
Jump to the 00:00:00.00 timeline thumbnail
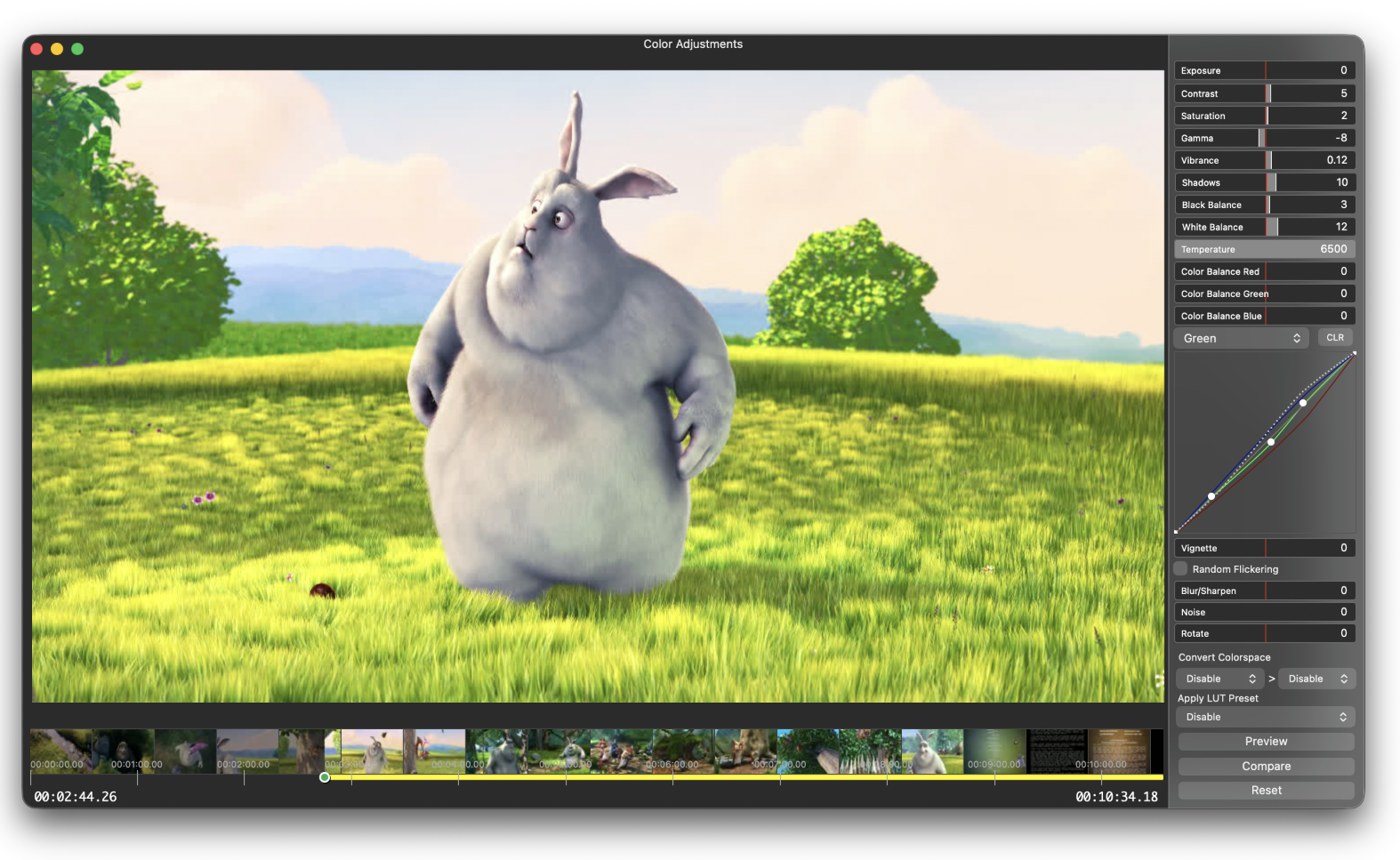pos(61,751)
